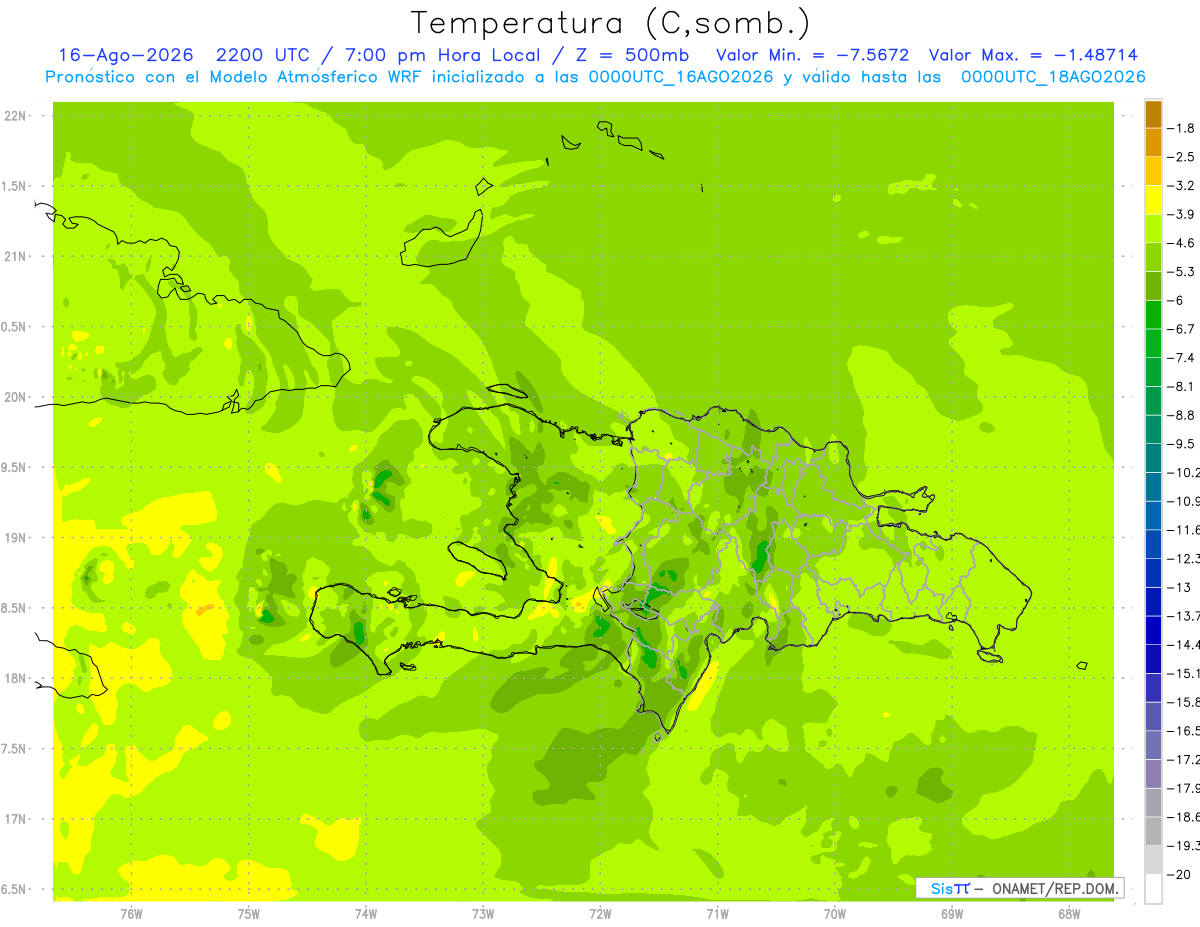Image resolution: width=1200 pixels, height=927 pixels.
Task: Click the '17N' latitude label
Action: tap(16, 819)
